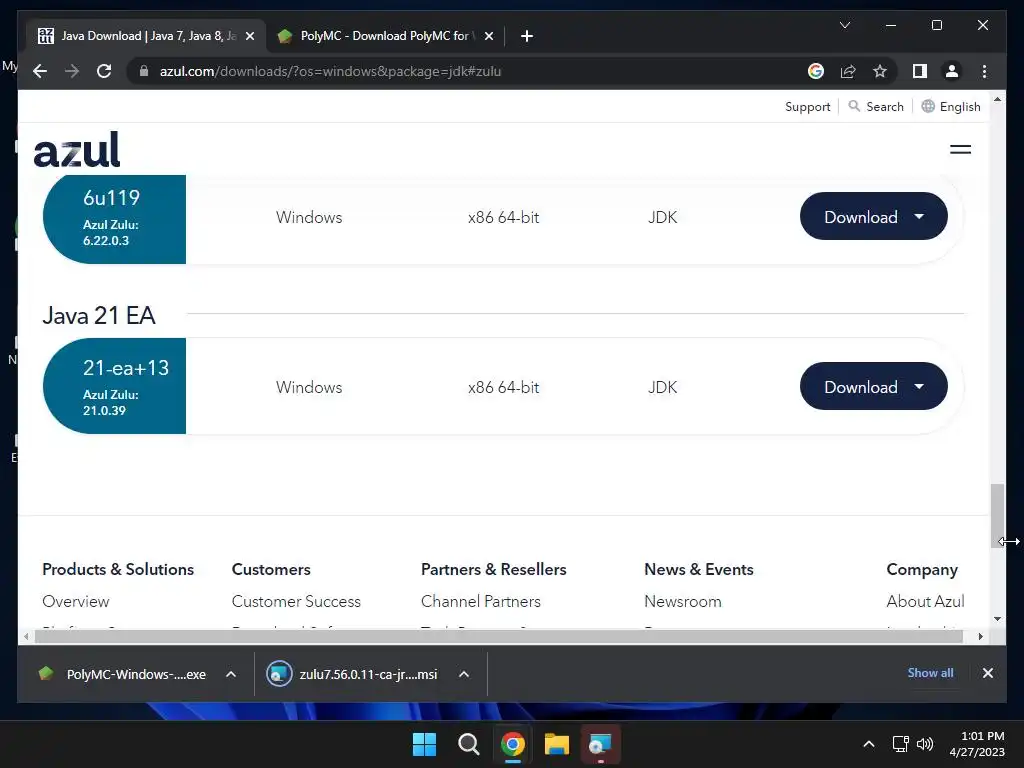Open the clock and date panel

(977, 744)
